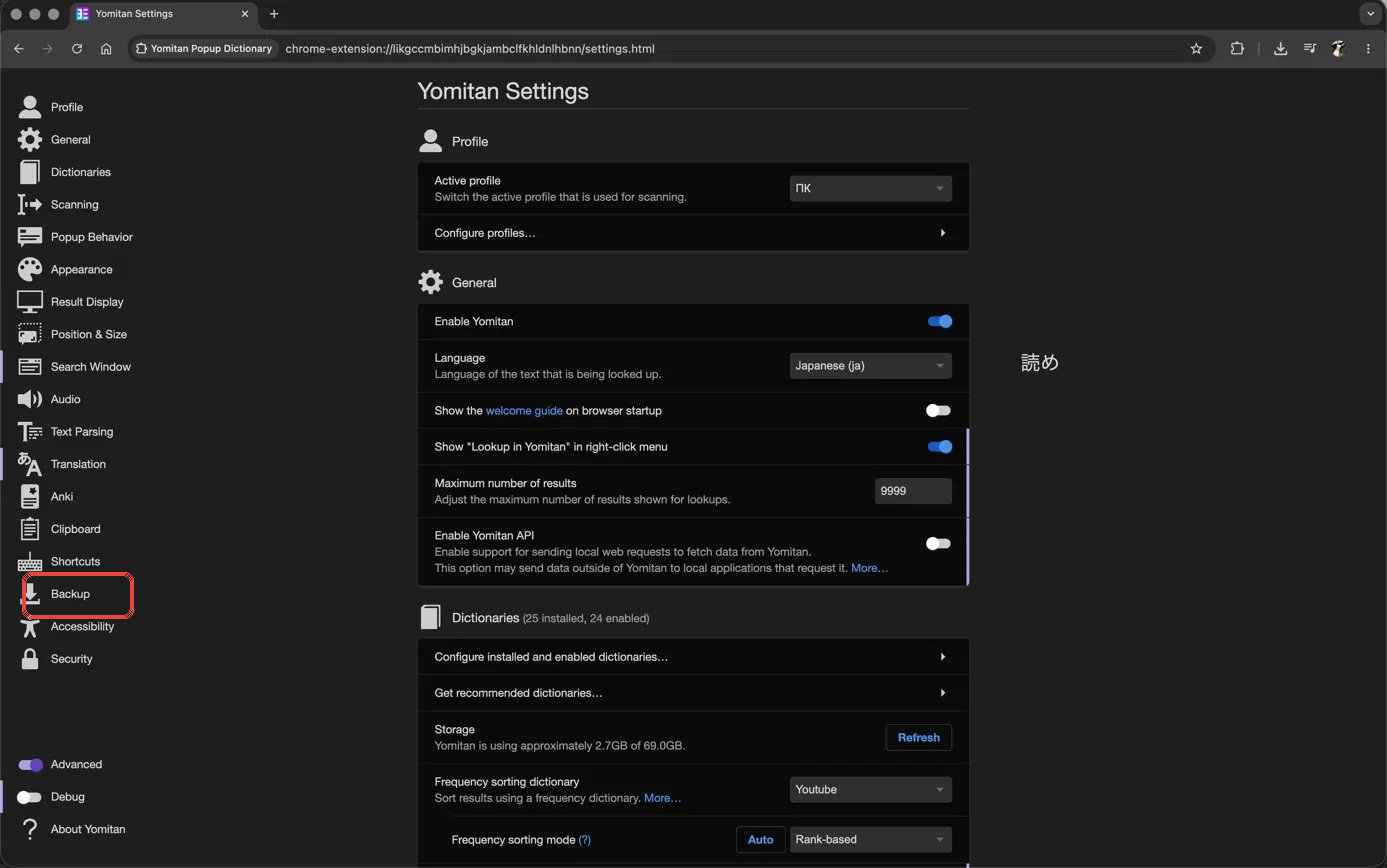1387x868 pixels.
Task: Reload the page with browser refresh icon
Action: (77, 48)
